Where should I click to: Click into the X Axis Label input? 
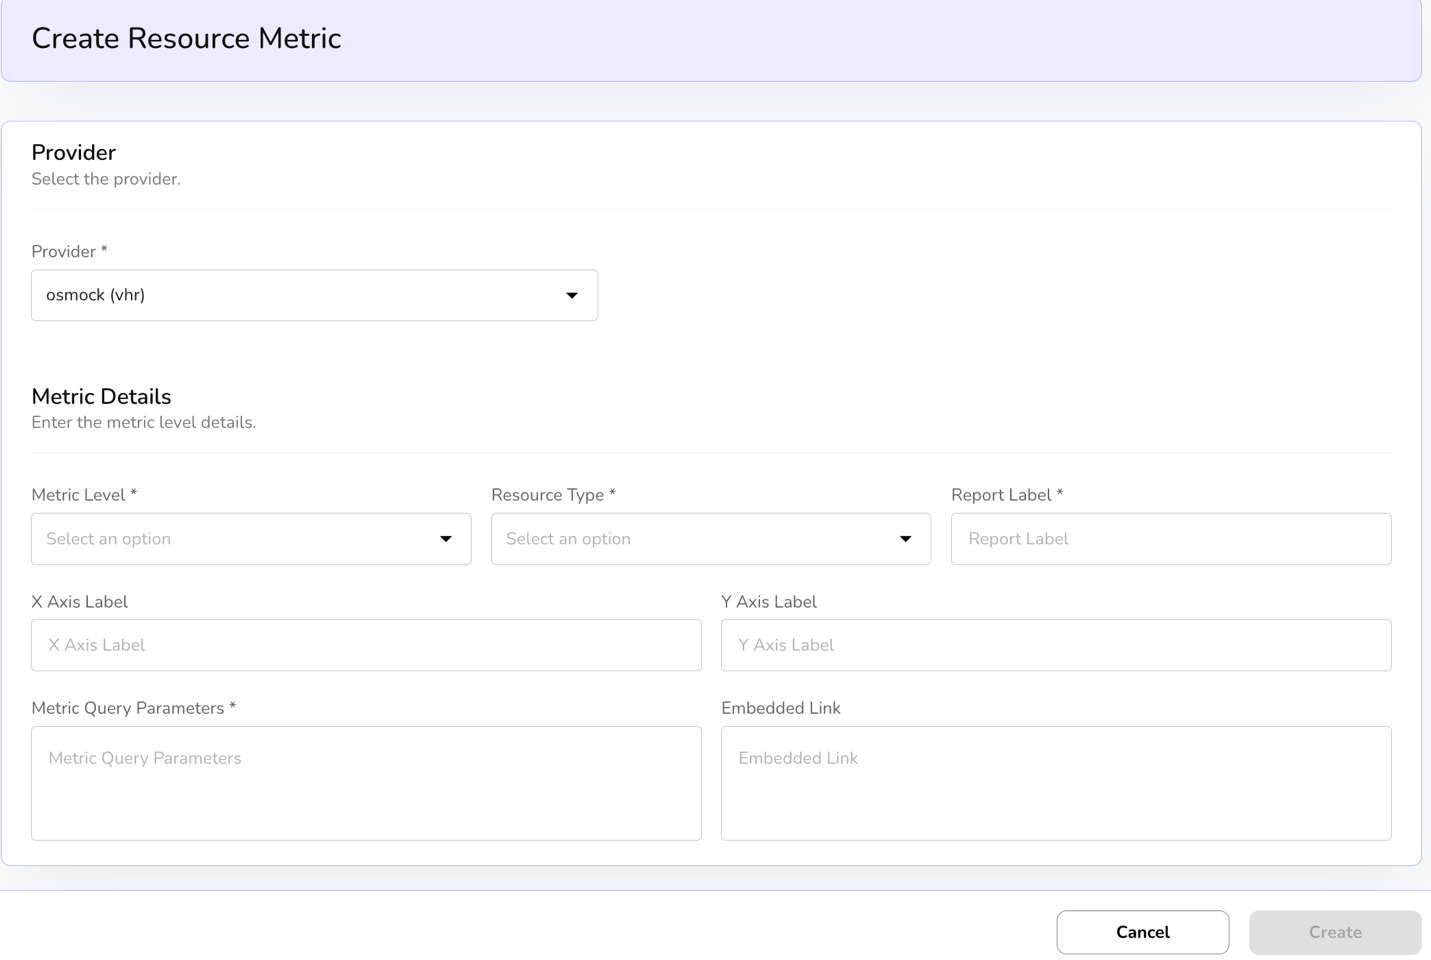(366, 645)
